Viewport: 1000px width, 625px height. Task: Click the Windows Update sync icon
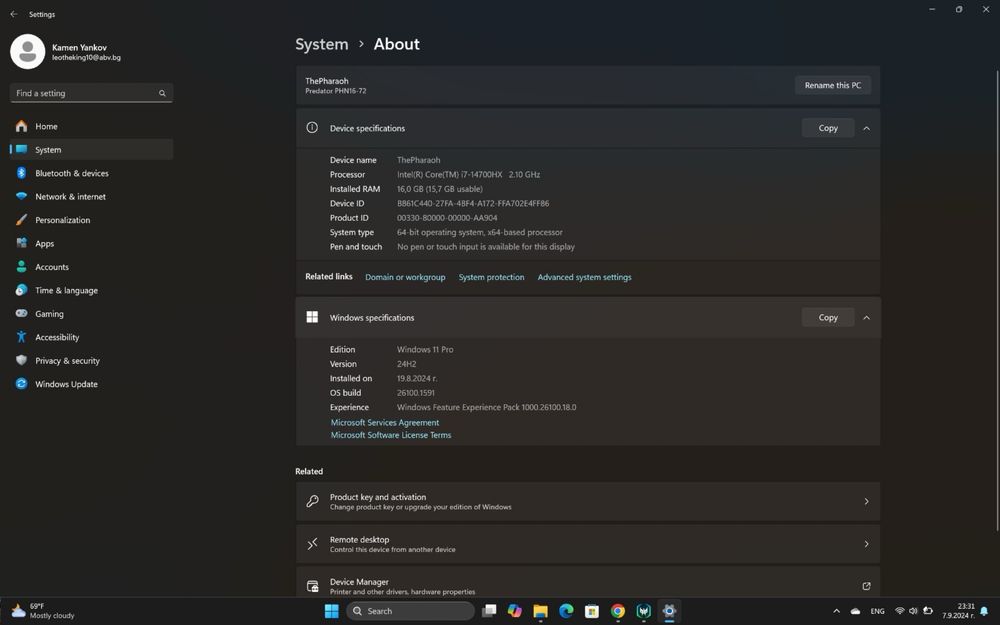pyautogui.click(x=21, y=384)
